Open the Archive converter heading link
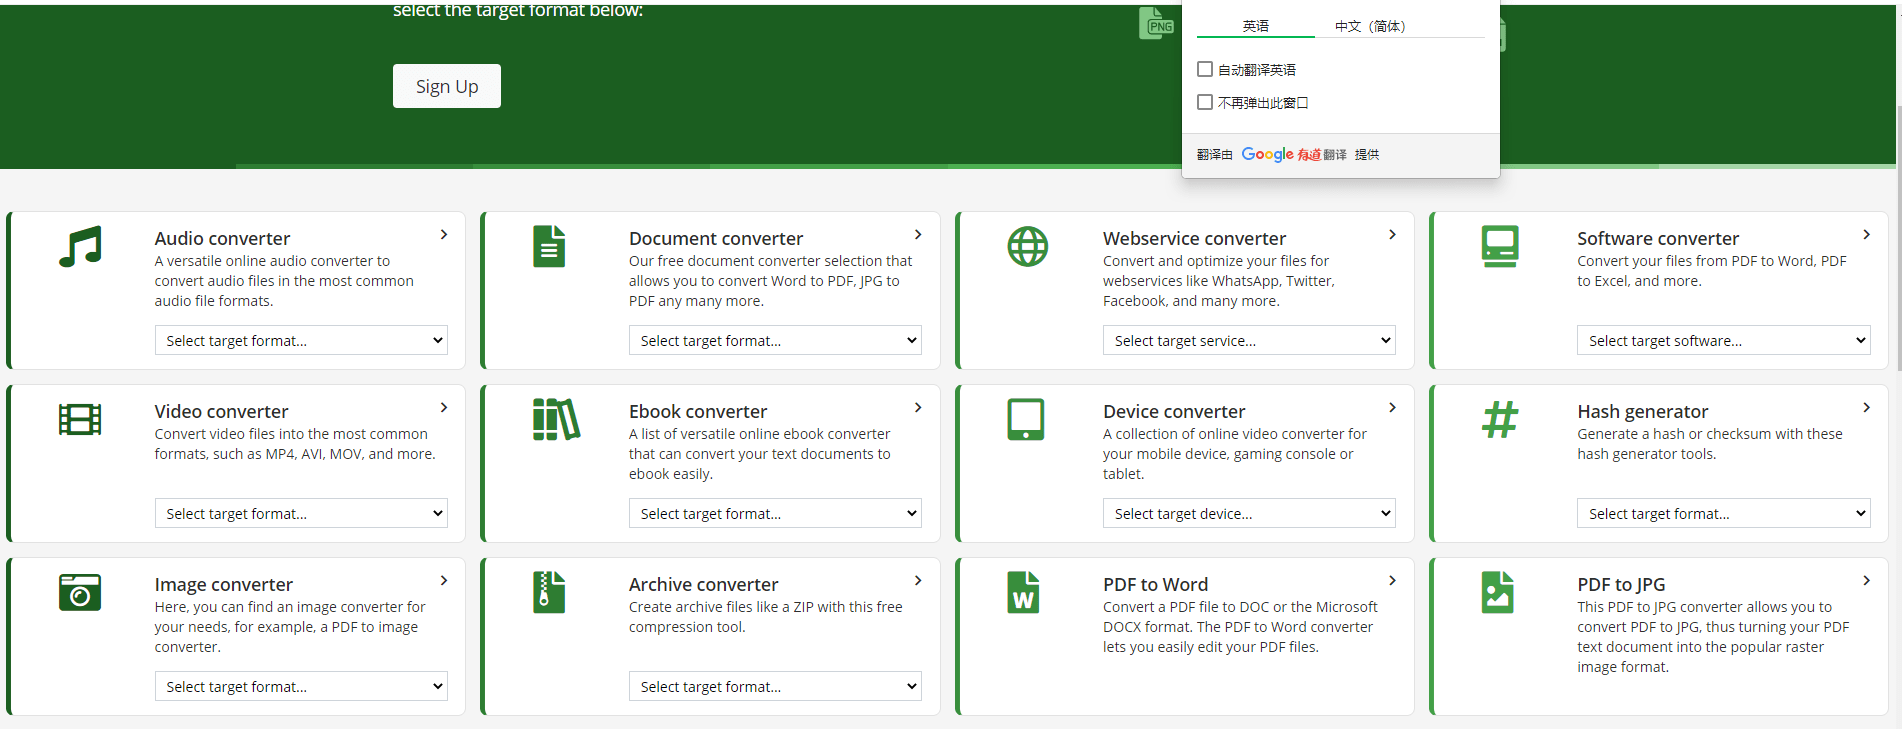The height and width of the screenshot is (729, 1902). click(703, 584)
